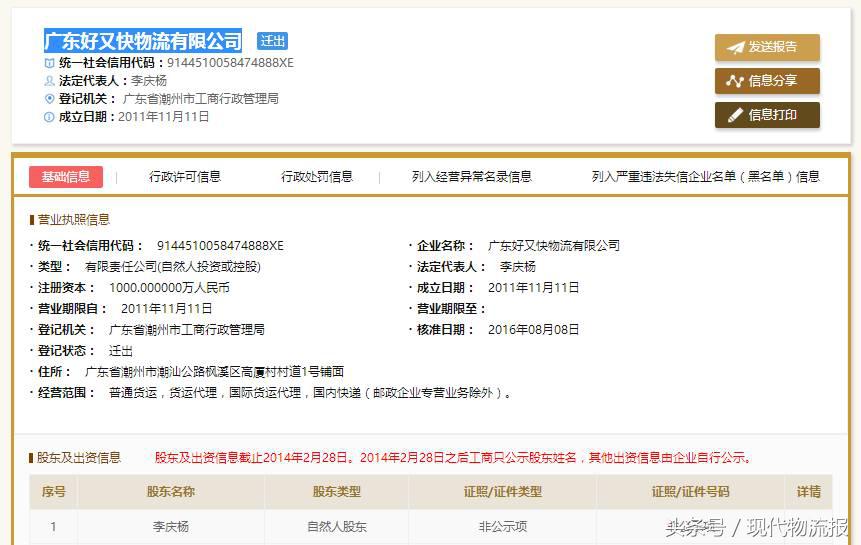Click the 经营范围 business scope text
Viewport: 861px width, 545px height.
pyautogui.click(x=309, y=393)
